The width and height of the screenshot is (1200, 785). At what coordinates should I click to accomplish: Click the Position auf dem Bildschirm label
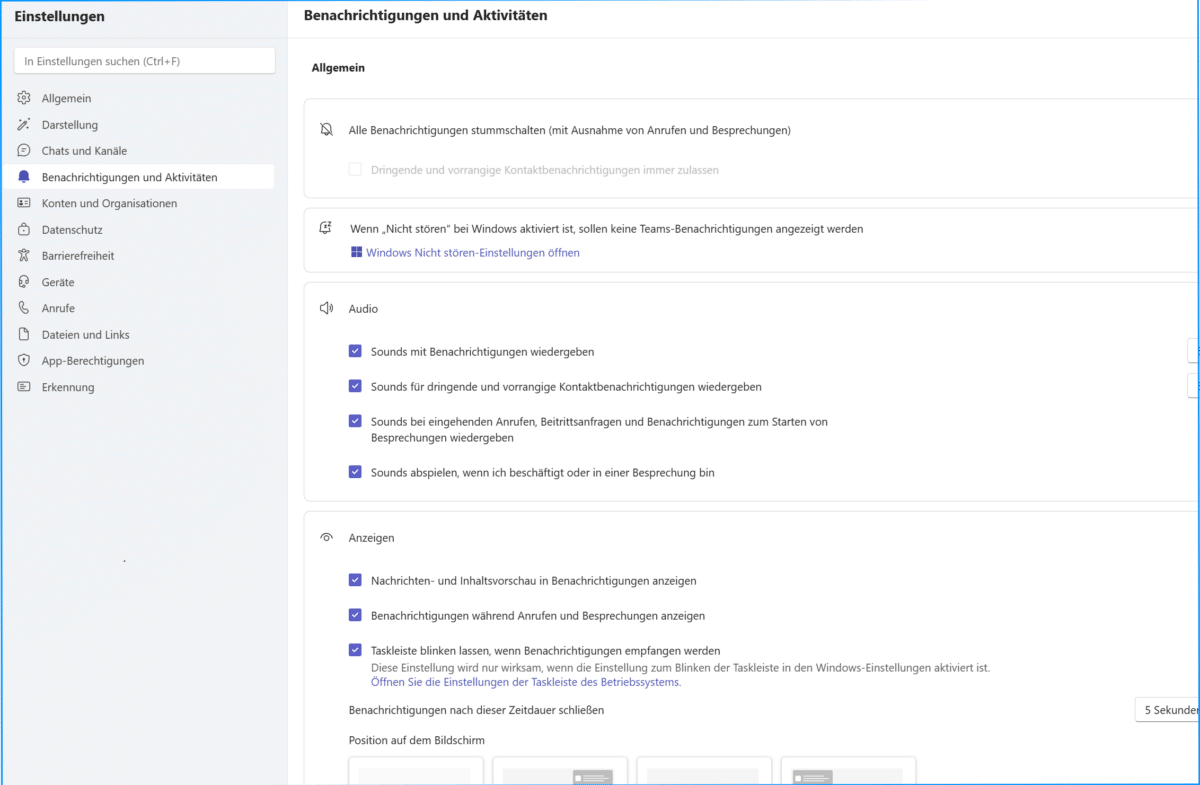417,741
